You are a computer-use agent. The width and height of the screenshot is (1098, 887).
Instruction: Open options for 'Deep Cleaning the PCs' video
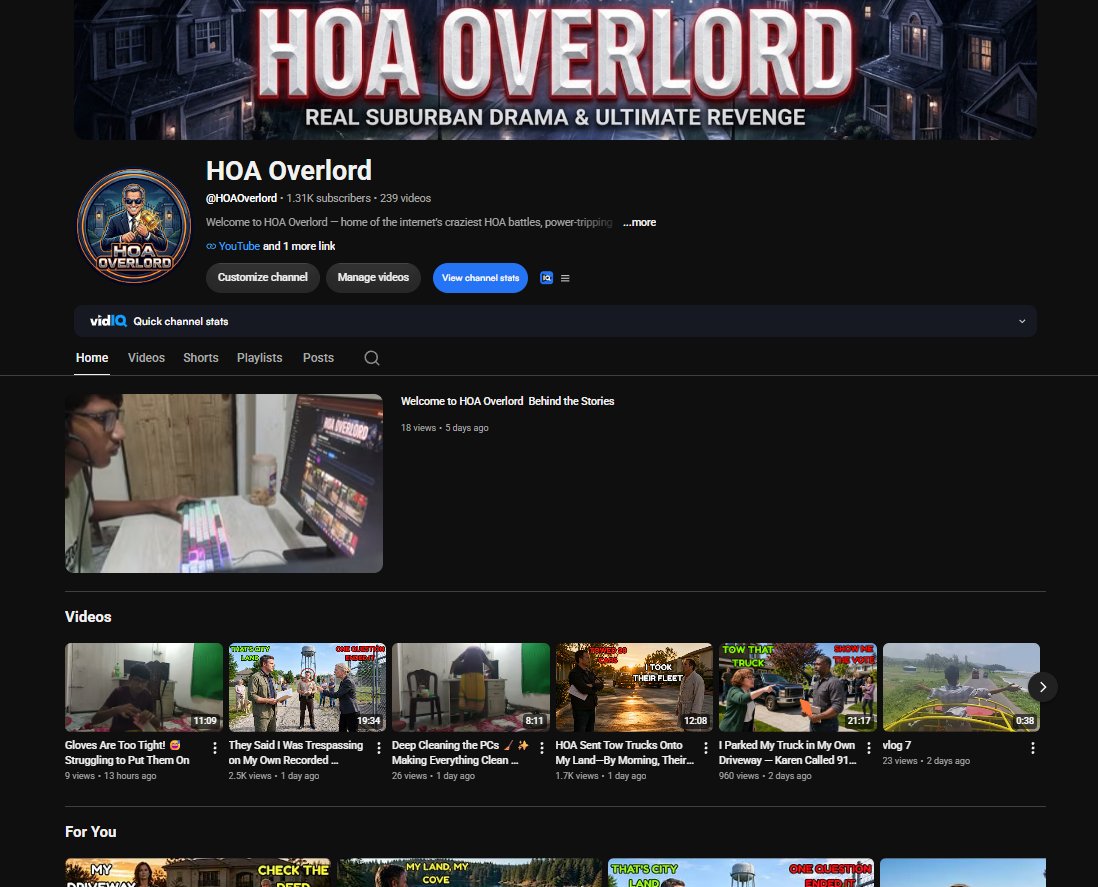pos(542,748)
